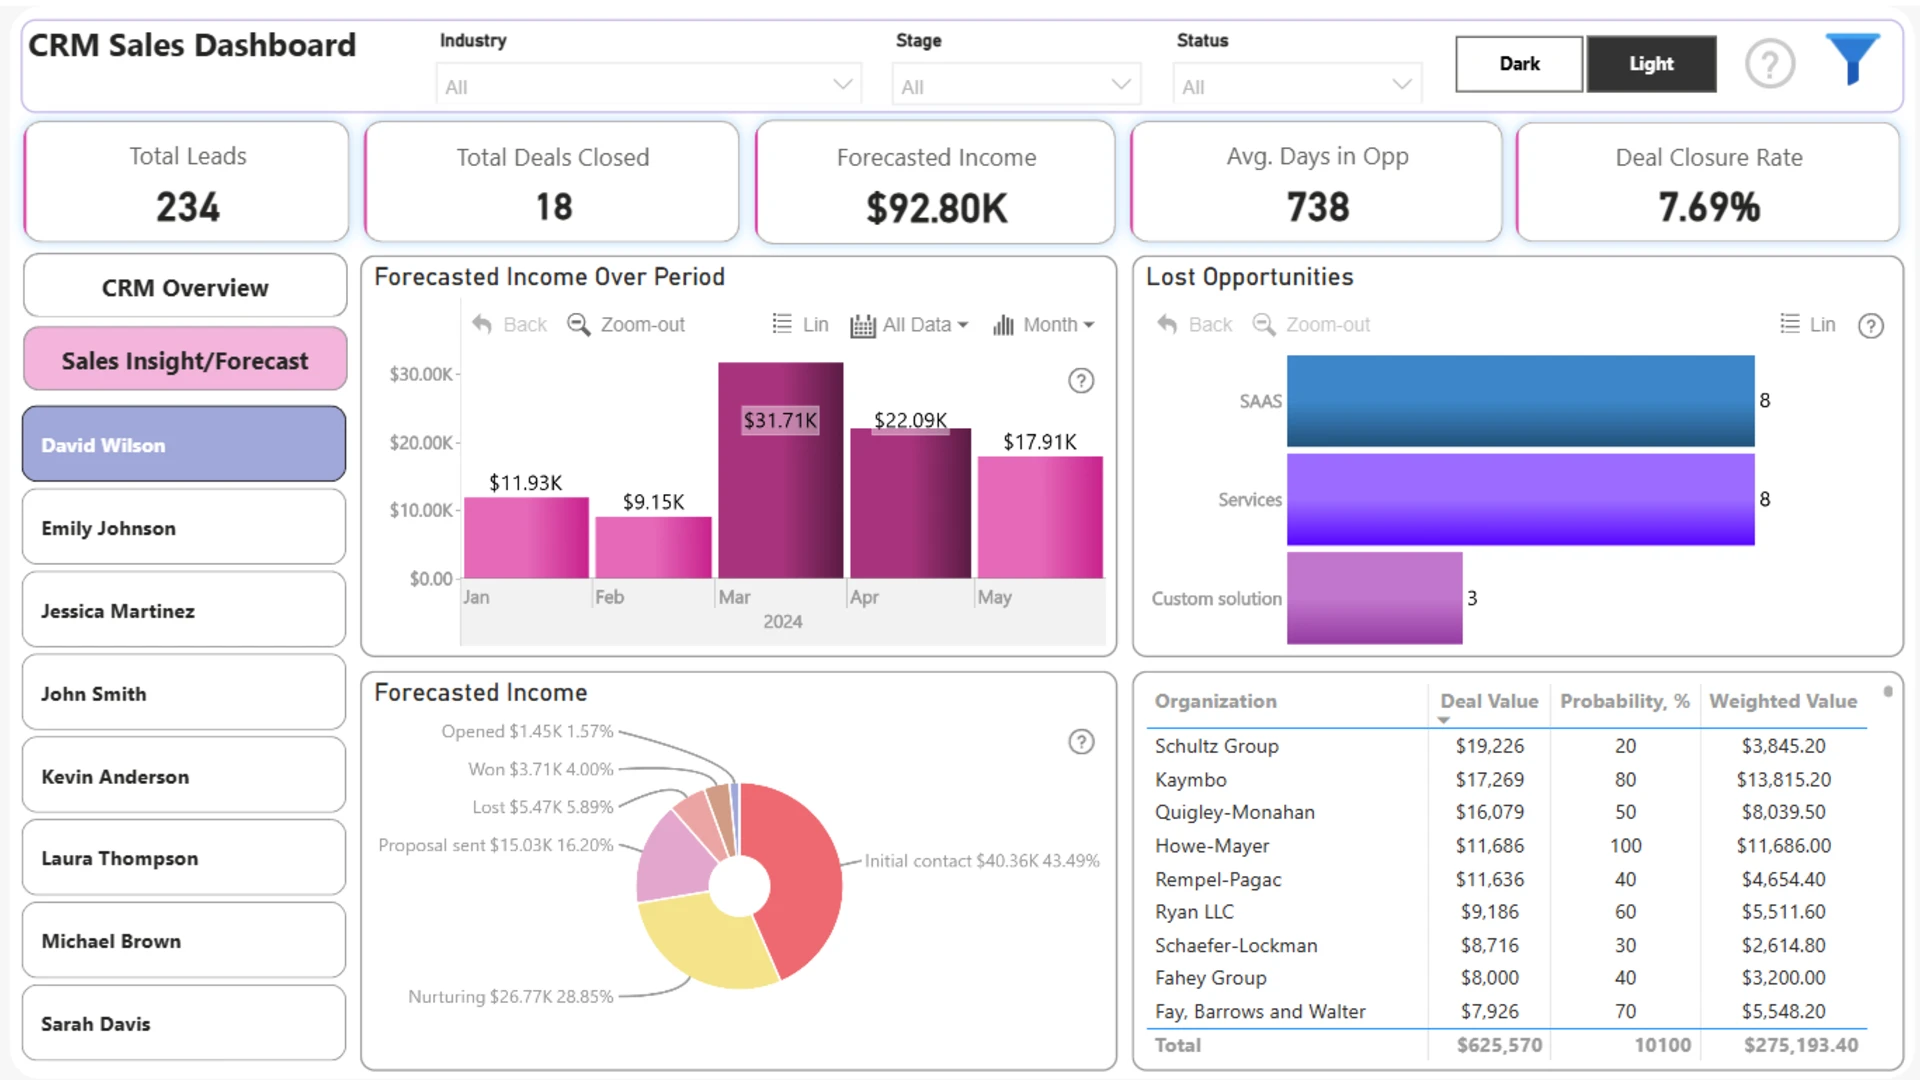Click help icon on the Forecasted Income donut chart
The image size is (1920, 1080).
[1081, 742]
